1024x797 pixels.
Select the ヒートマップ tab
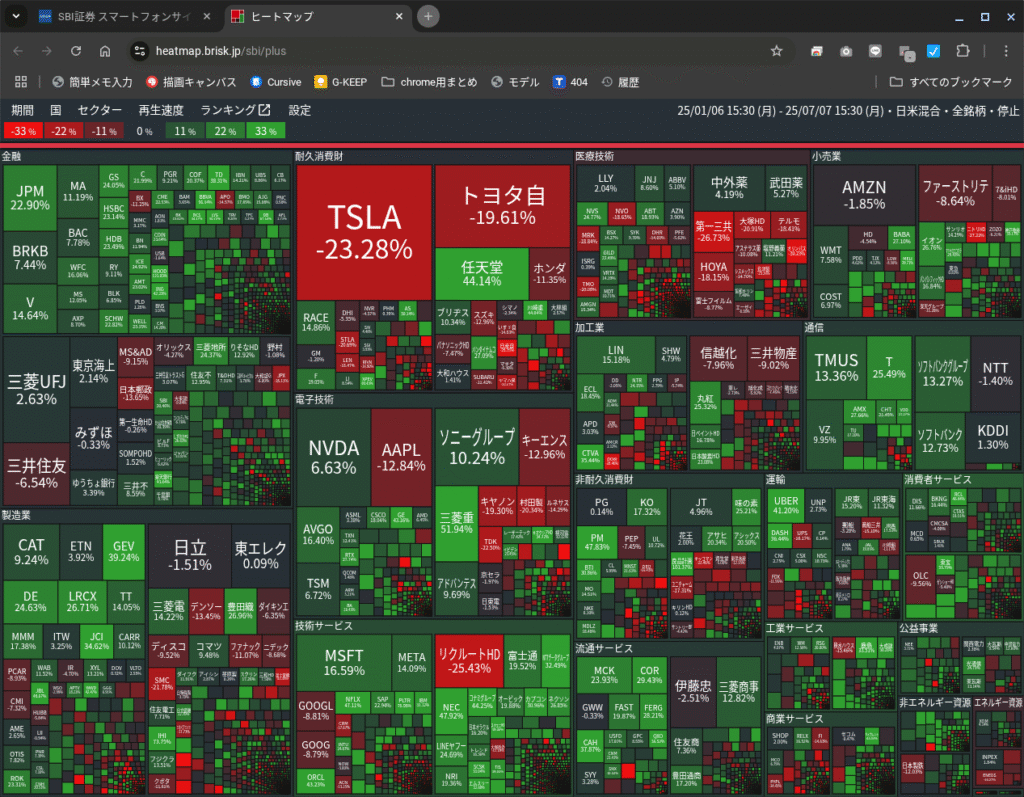point(318,16)
